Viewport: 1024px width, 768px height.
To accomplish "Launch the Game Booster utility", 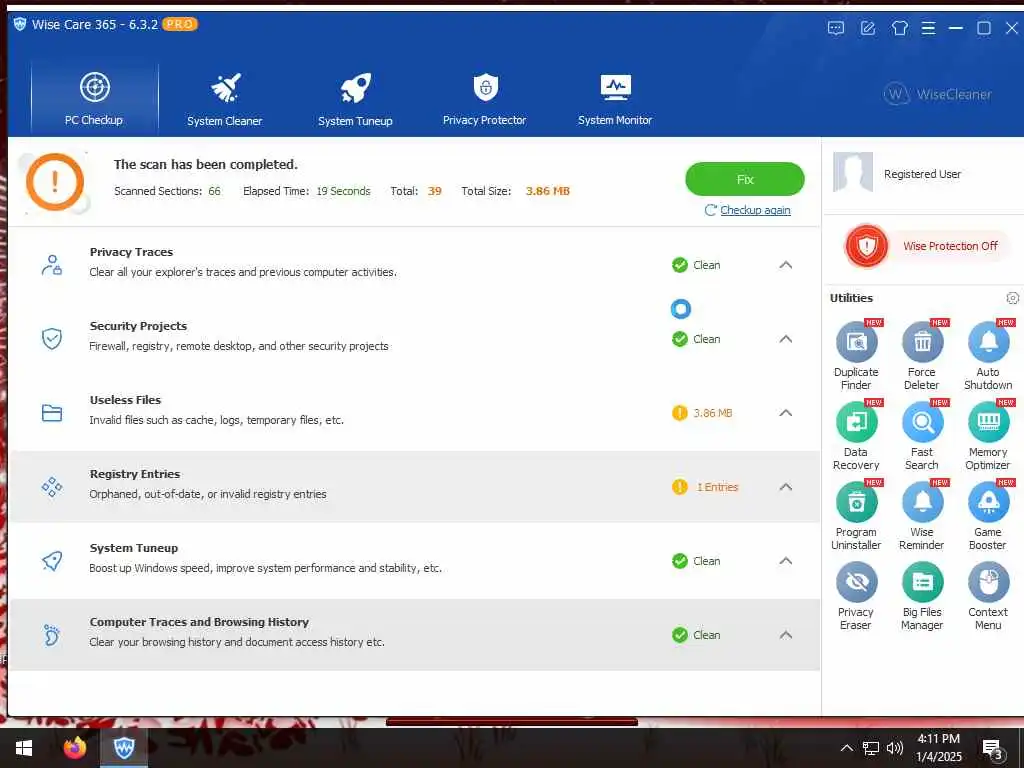I will [988, 515].
